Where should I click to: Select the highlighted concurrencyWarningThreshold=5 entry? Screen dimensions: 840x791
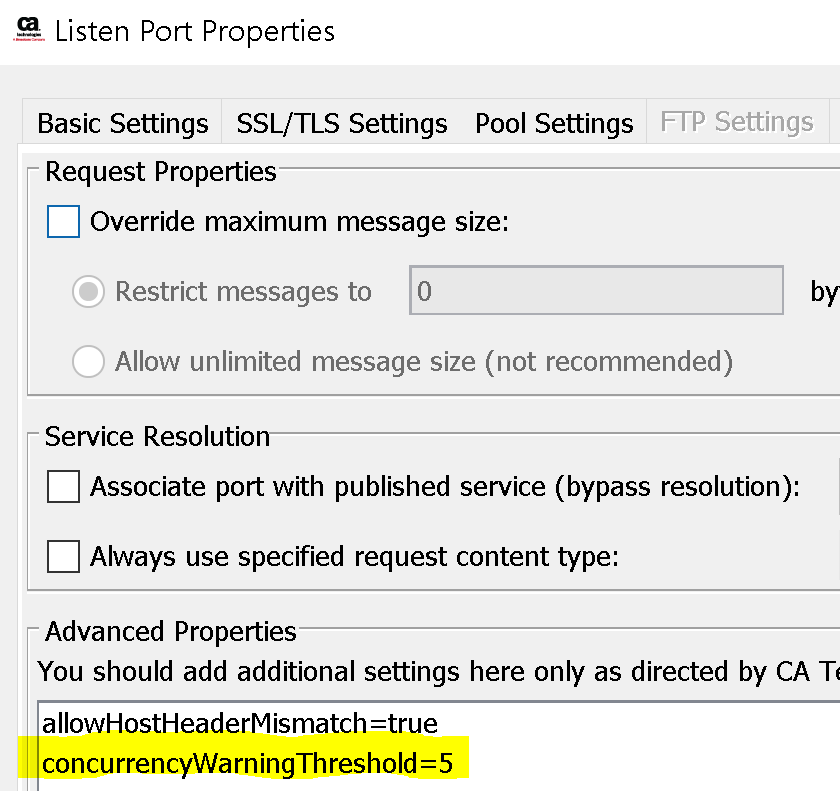(x=247, y=764)
